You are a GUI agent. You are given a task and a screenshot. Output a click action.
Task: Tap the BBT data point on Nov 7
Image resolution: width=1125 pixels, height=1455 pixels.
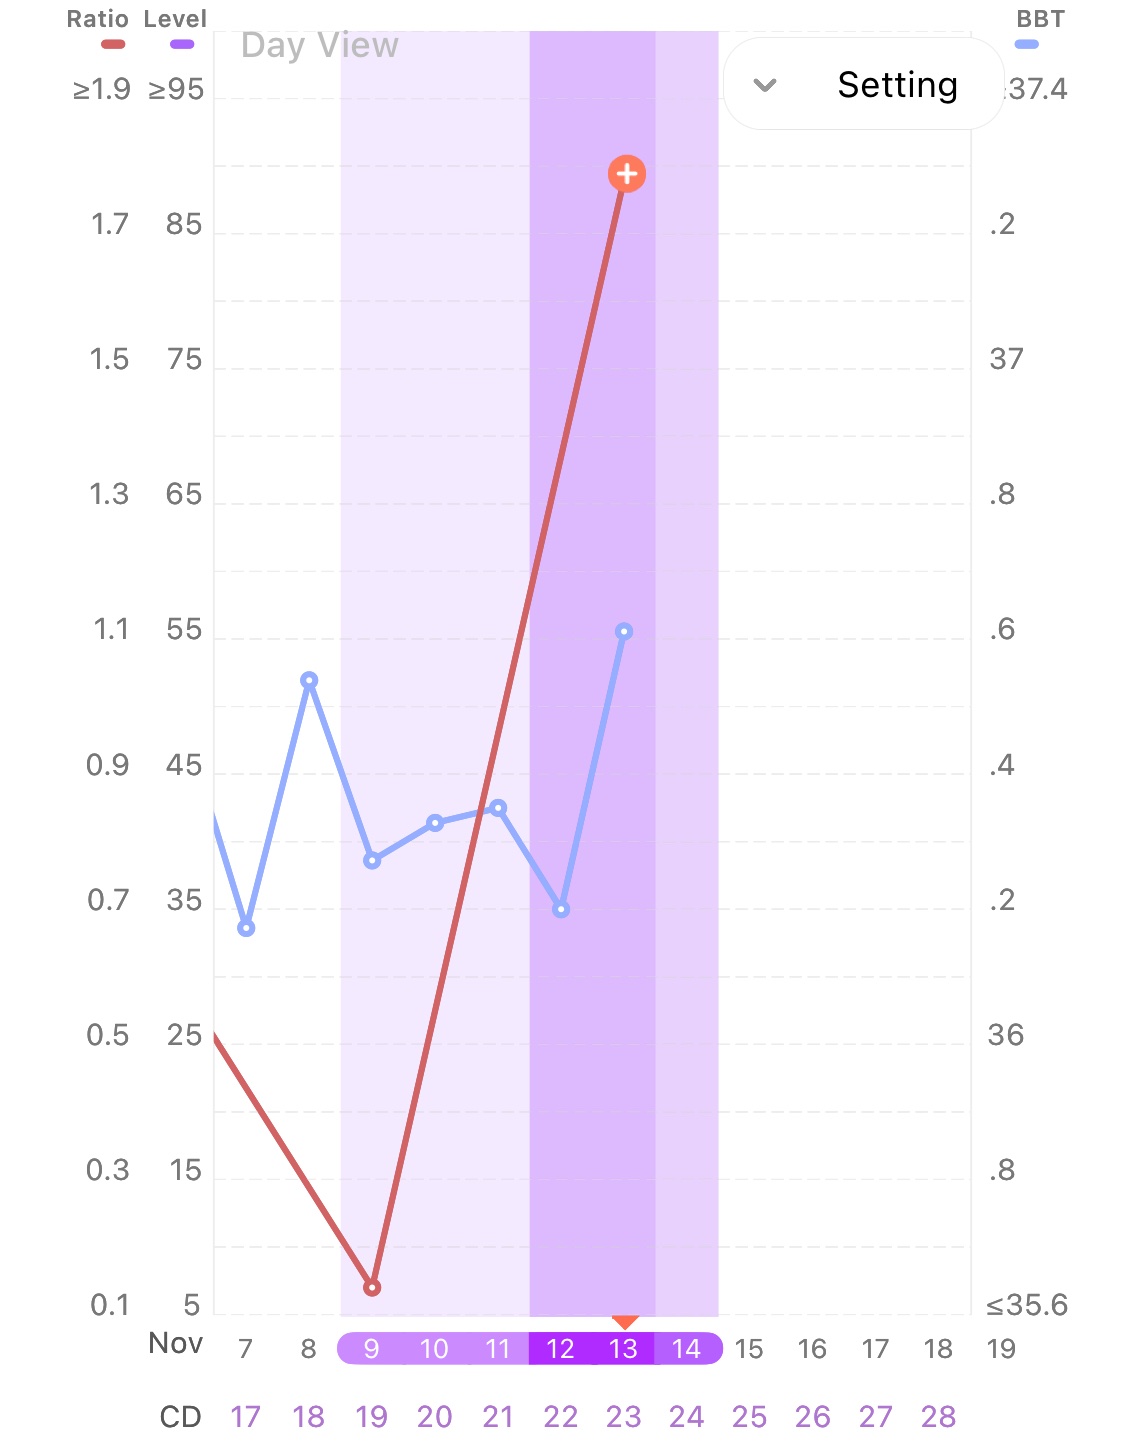click(246, 928)
